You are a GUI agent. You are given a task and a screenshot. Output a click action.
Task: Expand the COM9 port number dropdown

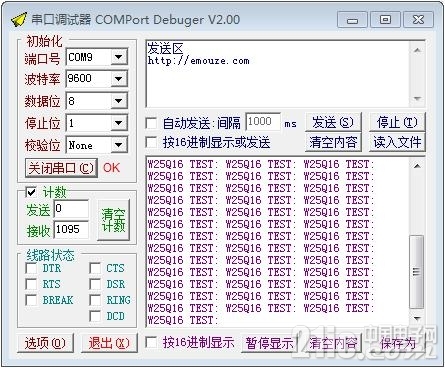(118, 57)
